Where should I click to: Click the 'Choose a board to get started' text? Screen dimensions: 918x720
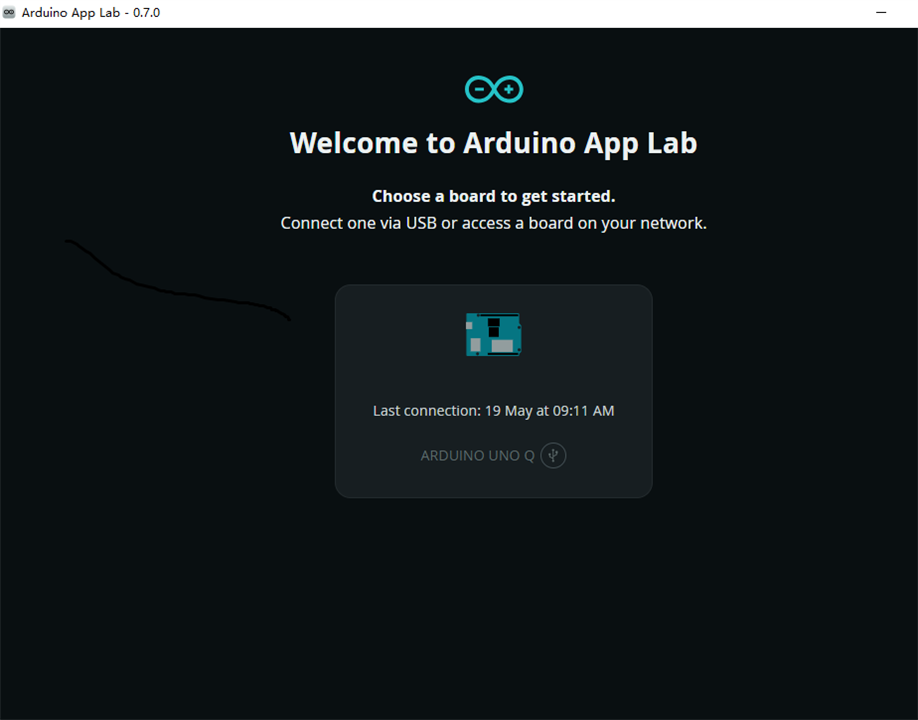[x=494, y=196]
